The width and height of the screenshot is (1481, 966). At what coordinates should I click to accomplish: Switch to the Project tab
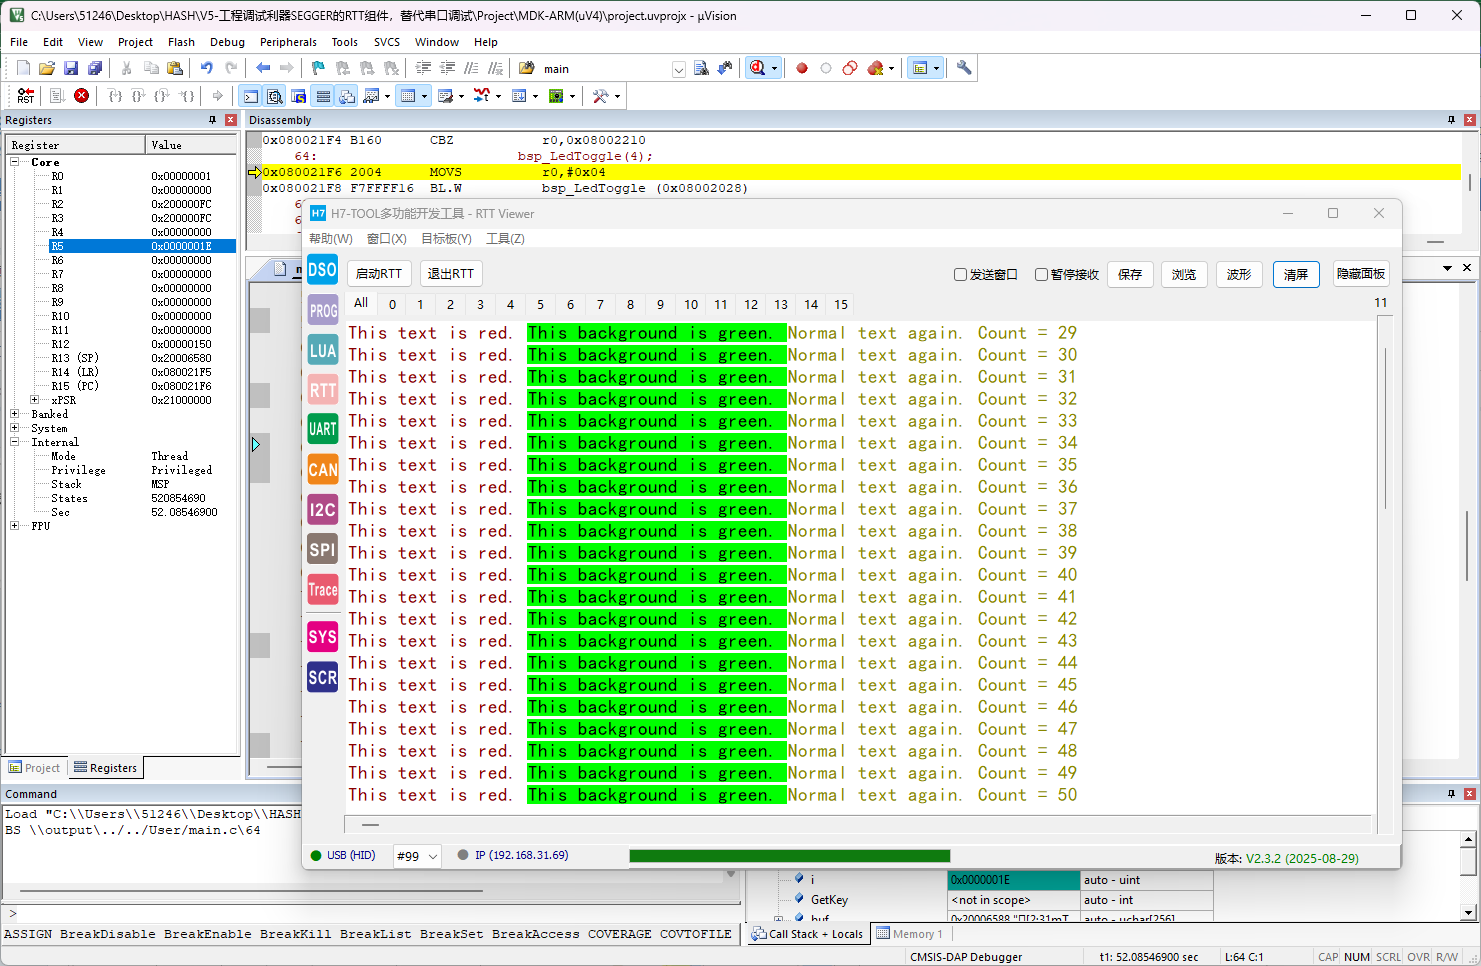[x=35, y=768]
